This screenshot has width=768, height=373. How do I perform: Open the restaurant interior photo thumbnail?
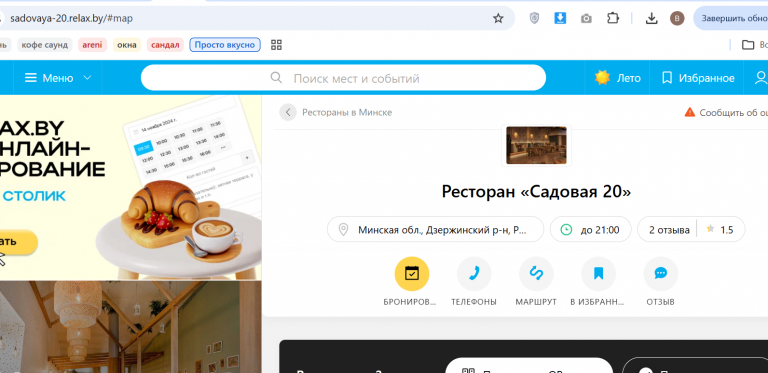pos(536,145)
